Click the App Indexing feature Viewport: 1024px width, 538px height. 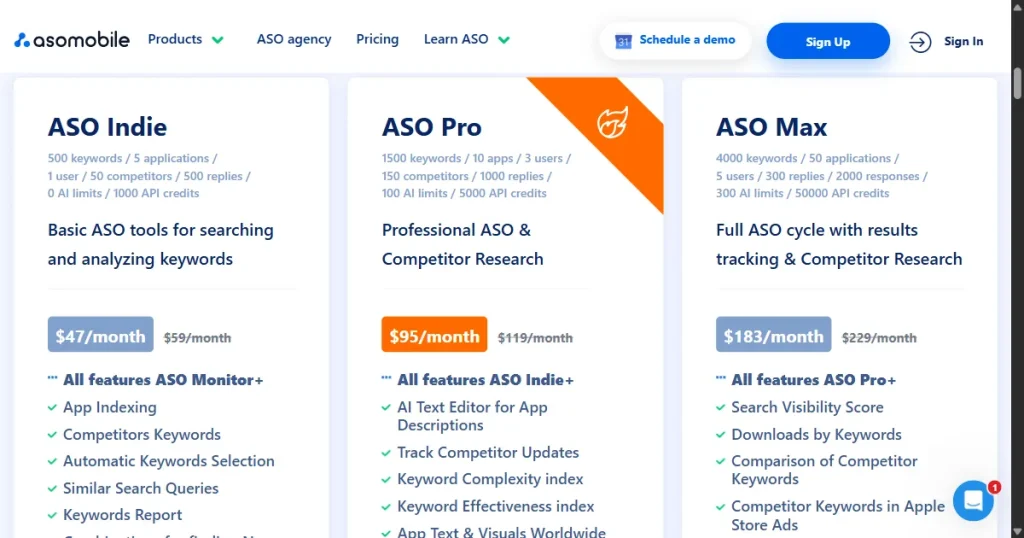click(x=110, y=407)
